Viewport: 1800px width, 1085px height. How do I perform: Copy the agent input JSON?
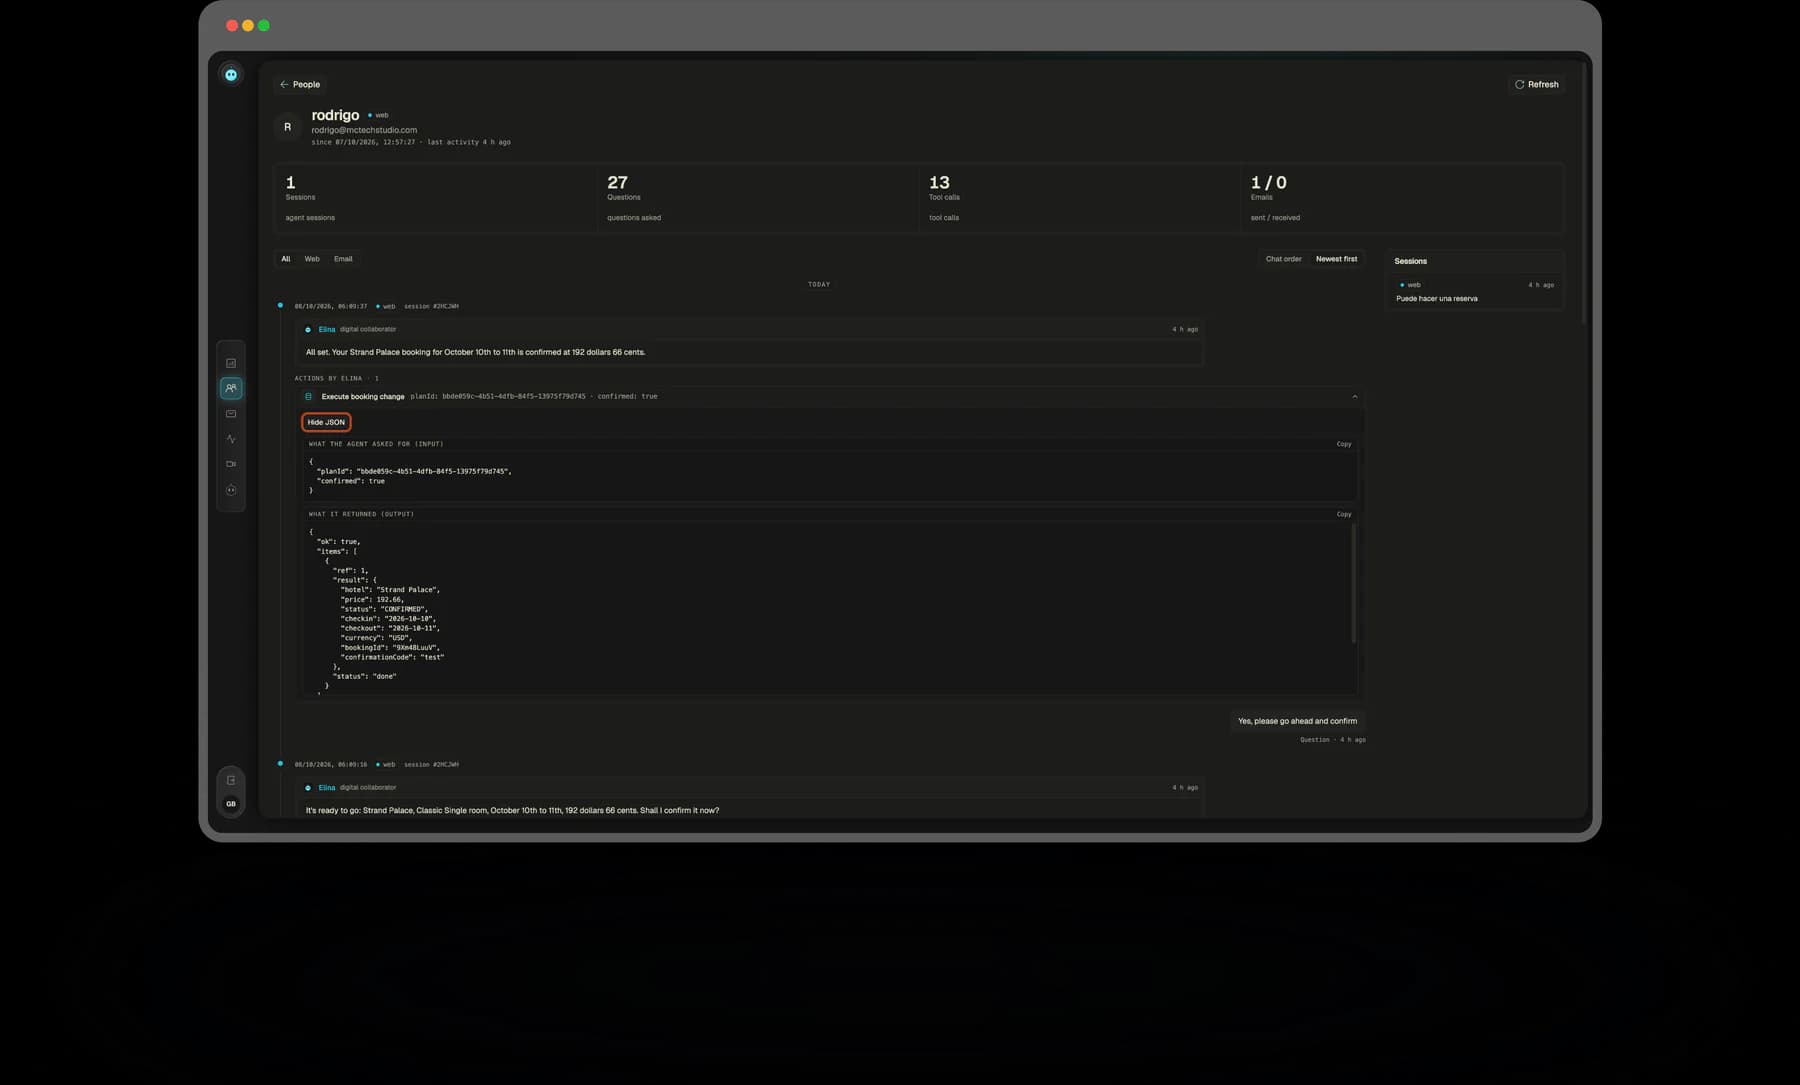[x=1344, y=444]
